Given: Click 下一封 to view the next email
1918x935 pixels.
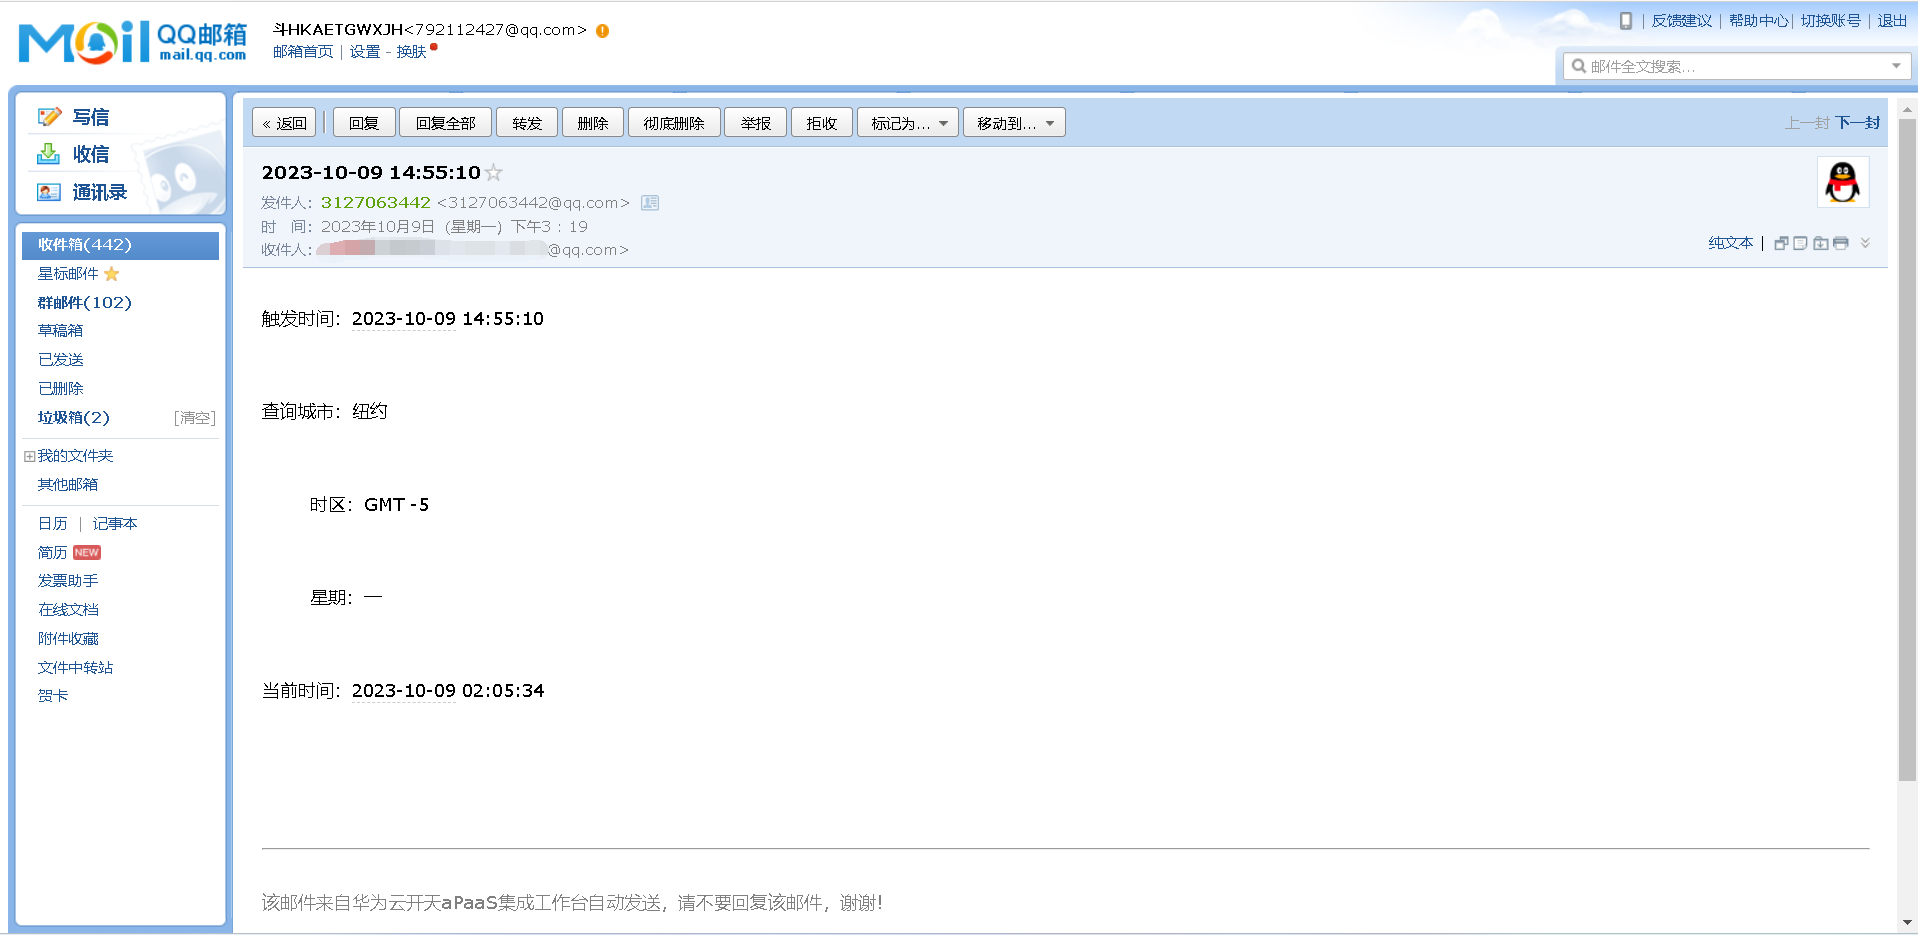Looking at the screenshot, I should 1857,122.
